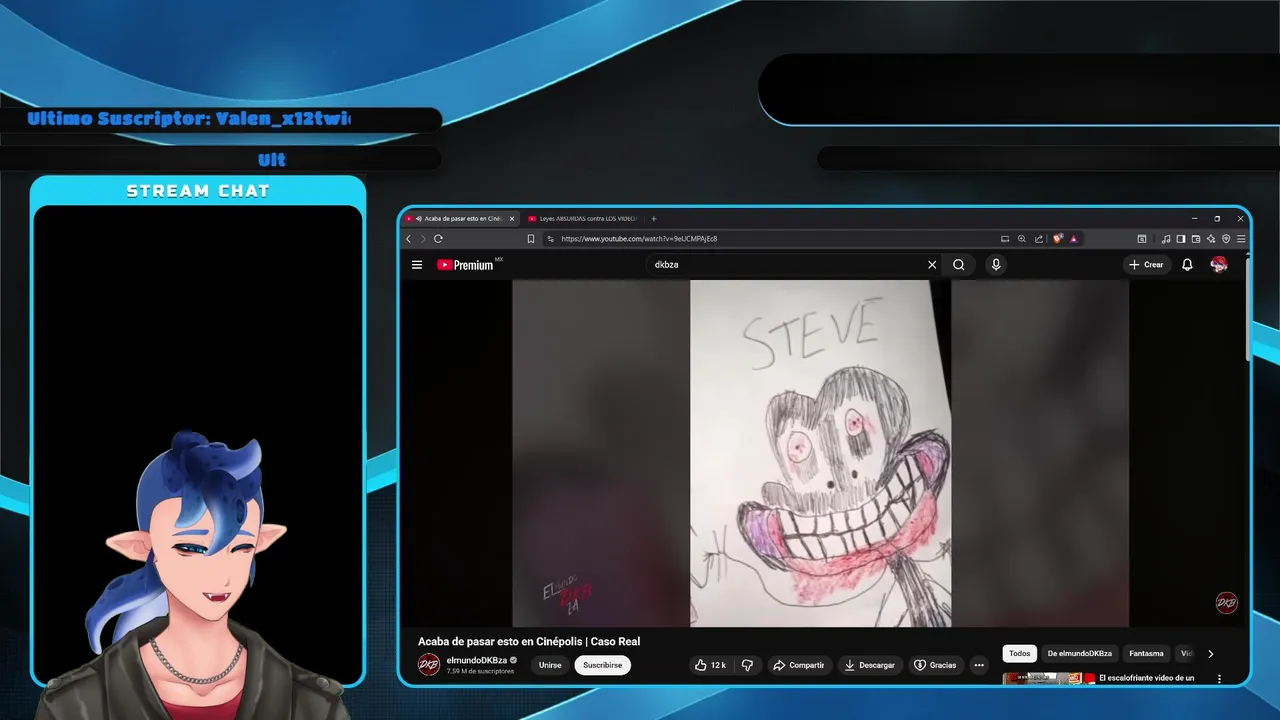Image resolution: width=1280 pixels, height=720 pixels.
Task: Click the STEVE drawing video player
Action: click(x=820, y=454)
